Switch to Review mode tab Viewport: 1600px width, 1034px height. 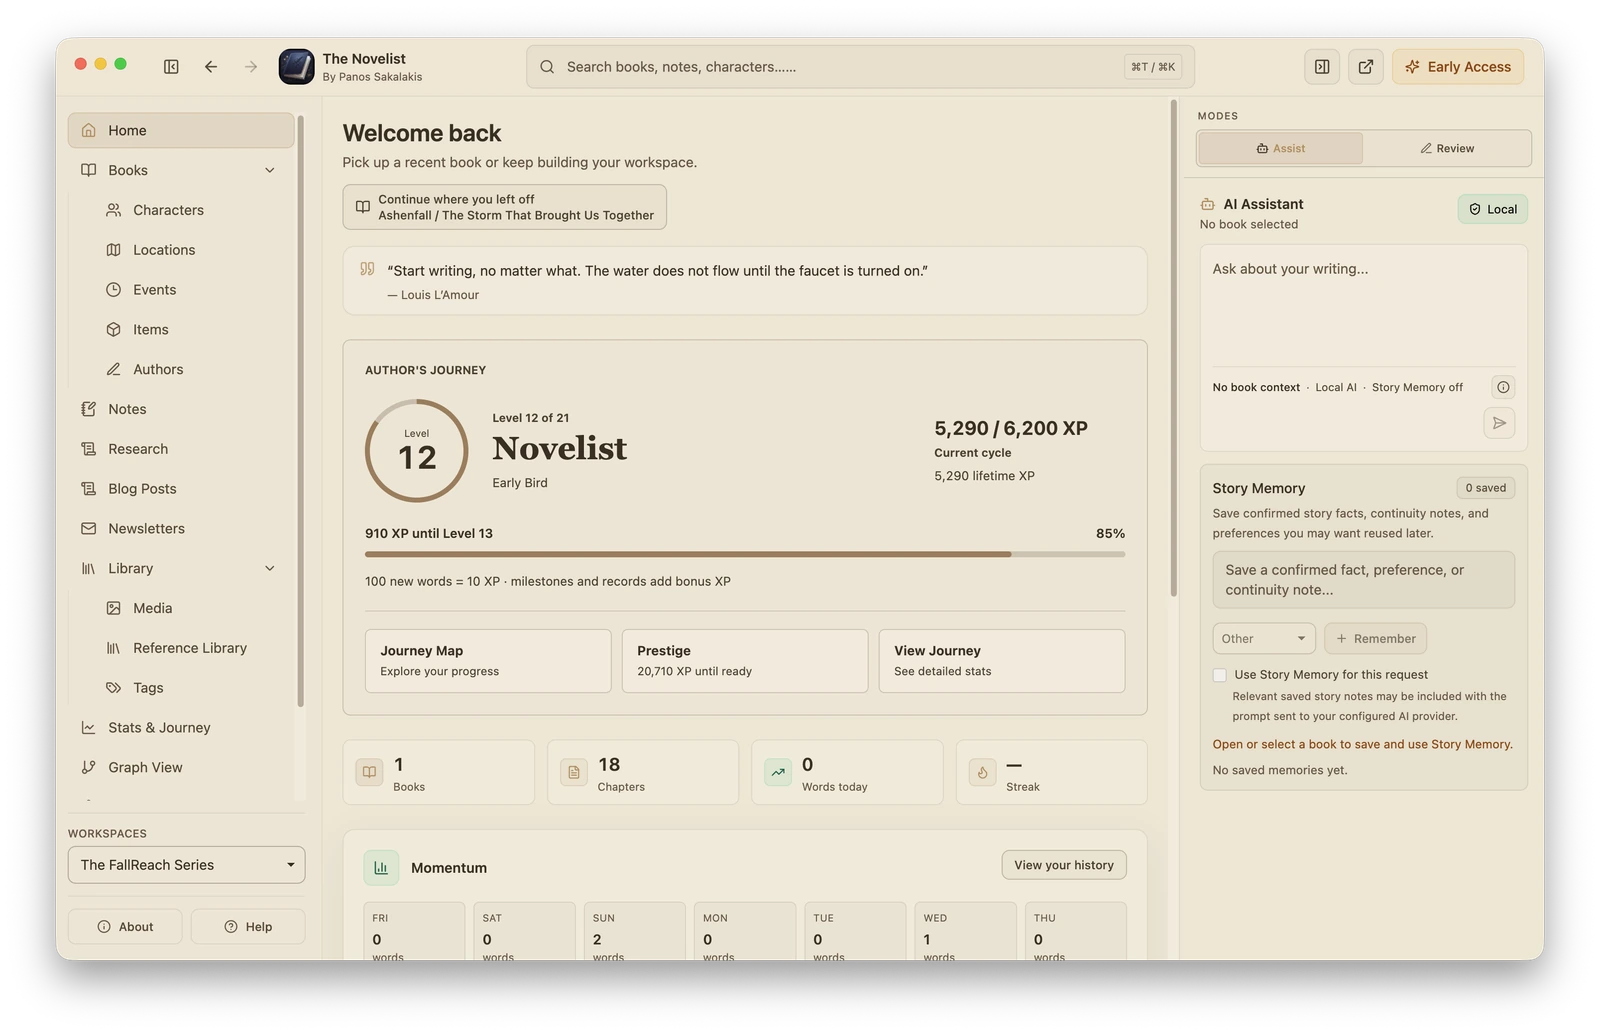(1447, 148)
